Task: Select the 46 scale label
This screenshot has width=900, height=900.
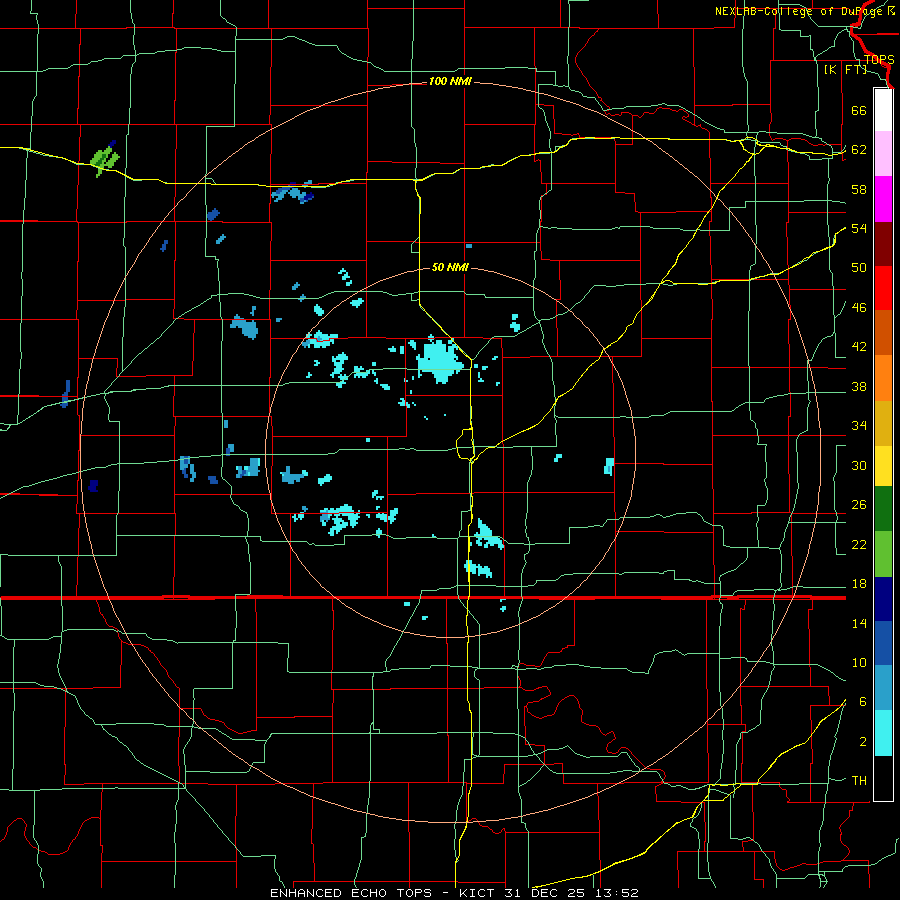Action: [859, 308]
